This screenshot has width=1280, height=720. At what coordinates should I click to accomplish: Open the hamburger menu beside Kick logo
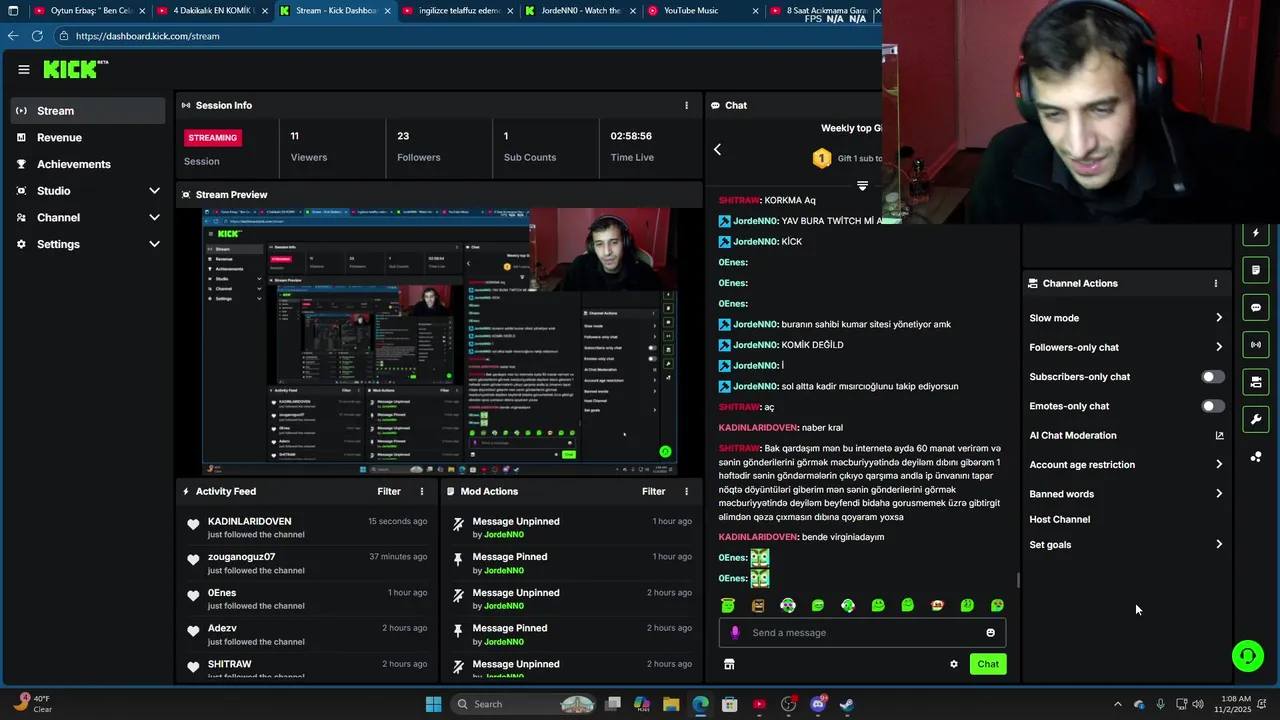tap(24, 69)
